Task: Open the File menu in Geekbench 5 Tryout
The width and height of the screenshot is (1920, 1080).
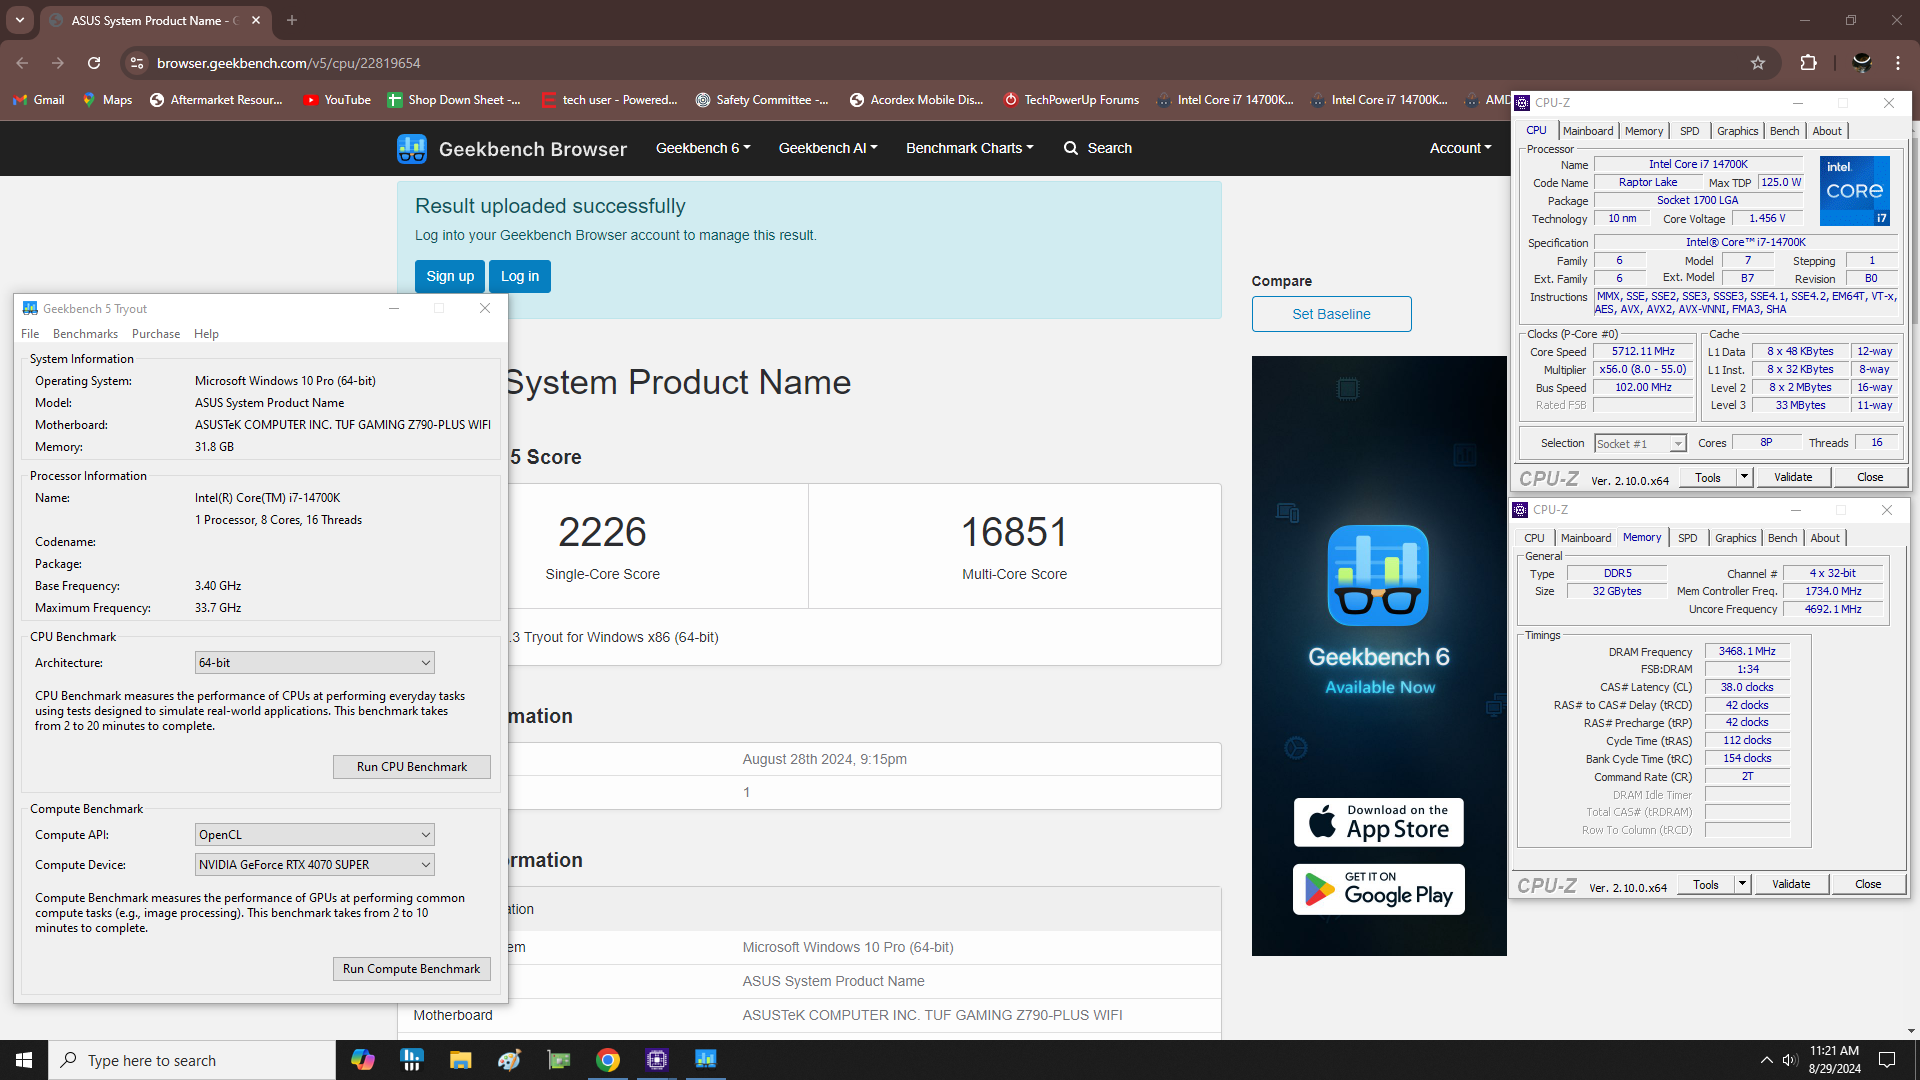Action: tap(30, 334)
